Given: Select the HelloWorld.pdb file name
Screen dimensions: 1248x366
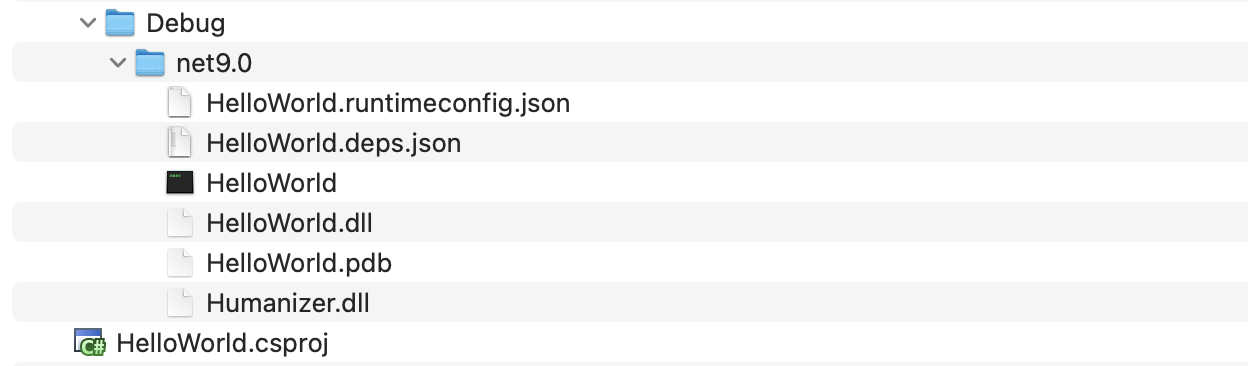Looking at the screenshot, I should click(298, 263).
